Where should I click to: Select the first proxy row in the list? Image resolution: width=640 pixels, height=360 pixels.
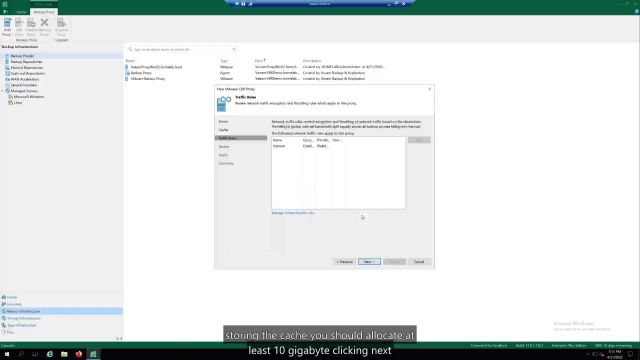[x=255, y=67]
